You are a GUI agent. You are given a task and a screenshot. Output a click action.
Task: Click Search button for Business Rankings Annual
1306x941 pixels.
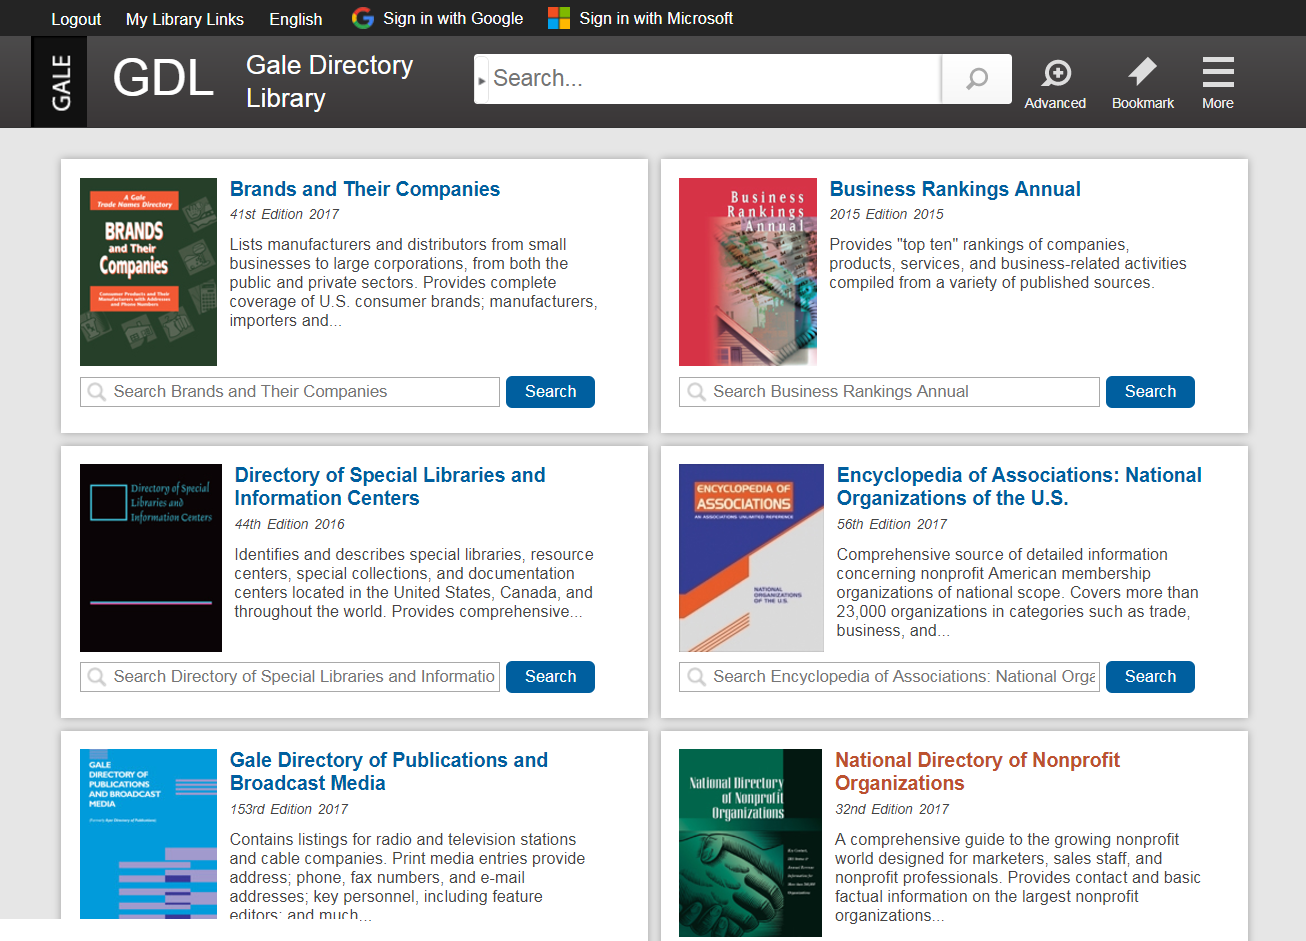[1150, 392]
